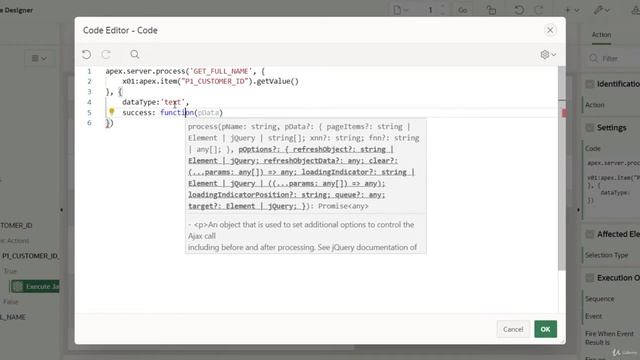The image size is (640, 360).
Task: Click the Filter field in property panel
Action: (x=616, y=59)
